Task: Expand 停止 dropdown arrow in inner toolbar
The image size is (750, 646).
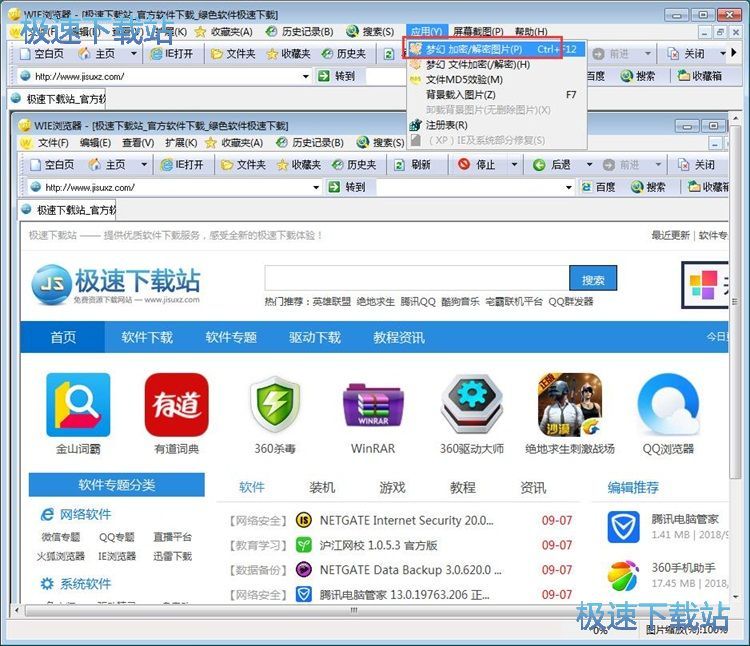Action: coord(514,164)
